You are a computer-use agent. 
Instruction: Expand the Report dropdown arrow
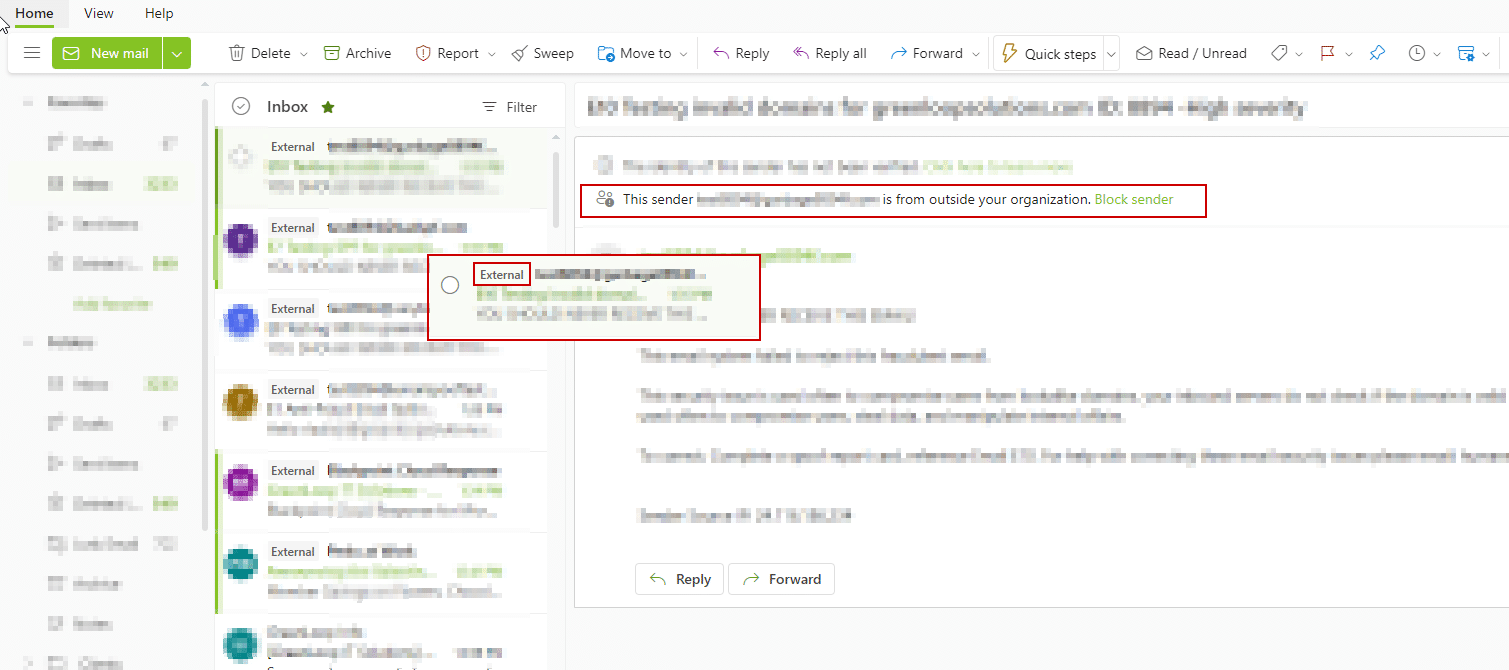tap(491, 54)
